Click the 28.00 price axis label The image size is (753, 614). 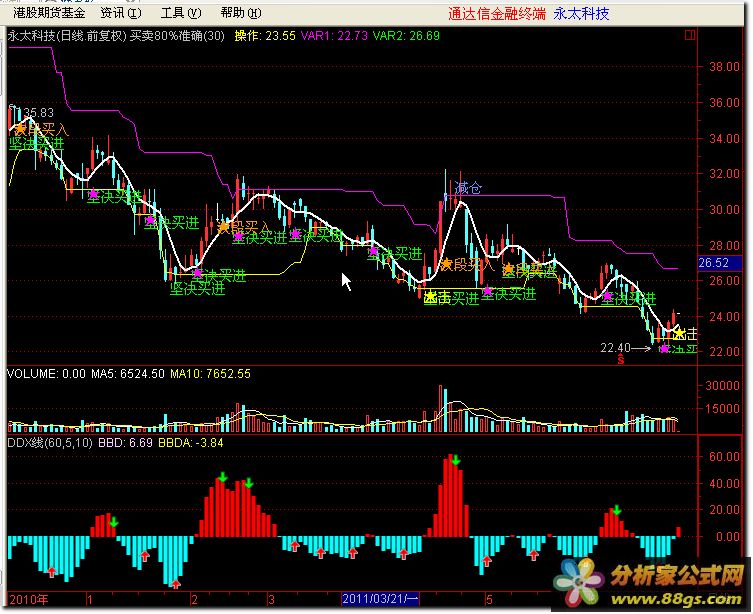tap(725, 245)
